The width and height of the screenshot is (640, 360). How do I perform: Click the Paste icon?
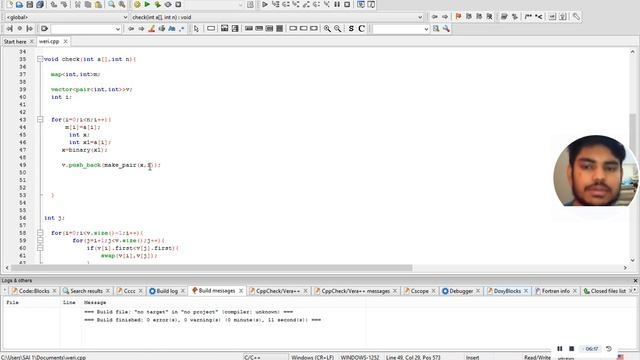98,4
